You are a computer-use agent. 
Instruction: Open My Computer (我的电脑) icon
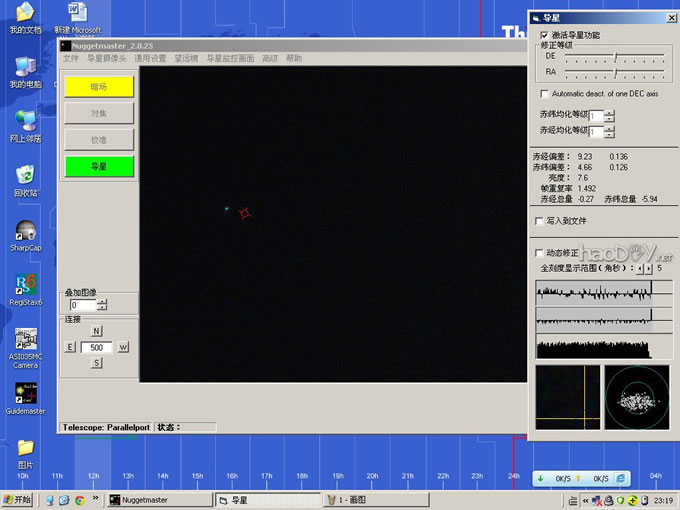pyautogui.click(x=26, y=68)
